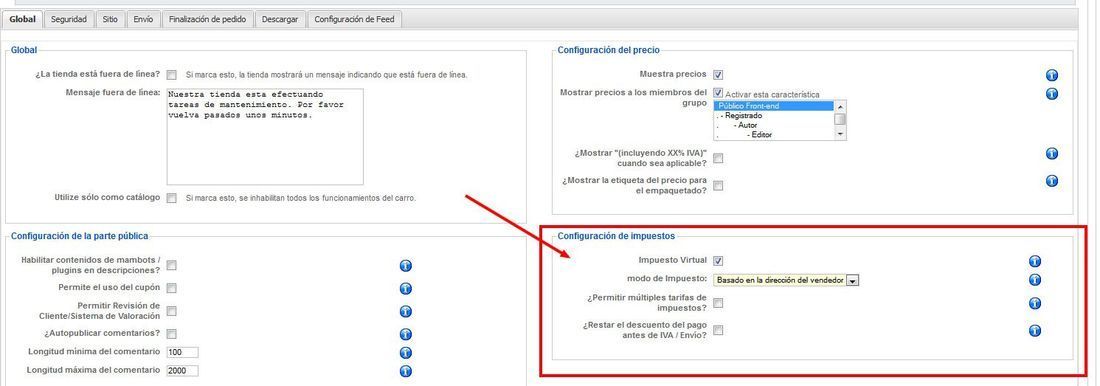1100x386 pixels.
Task: Open the Finalización de pedido tab
Action: tap(208, 20)
